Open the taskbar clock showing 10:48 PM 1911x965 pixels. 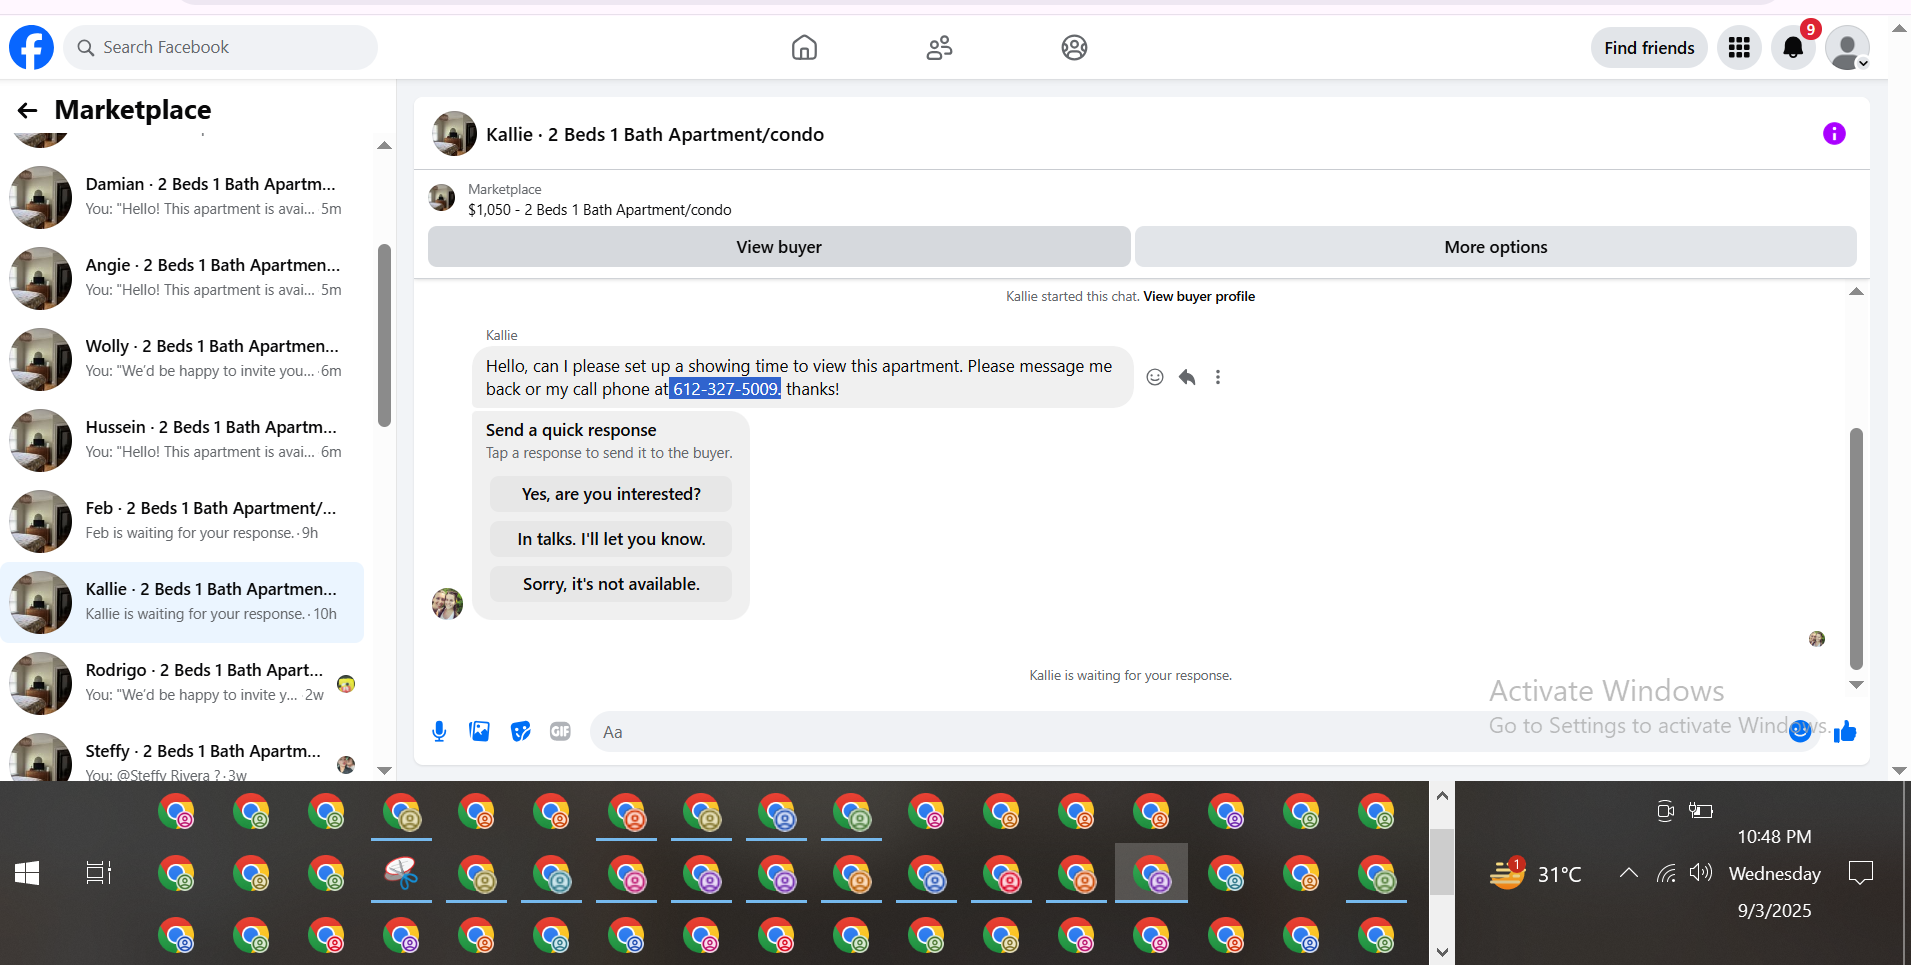(1774, 837)
